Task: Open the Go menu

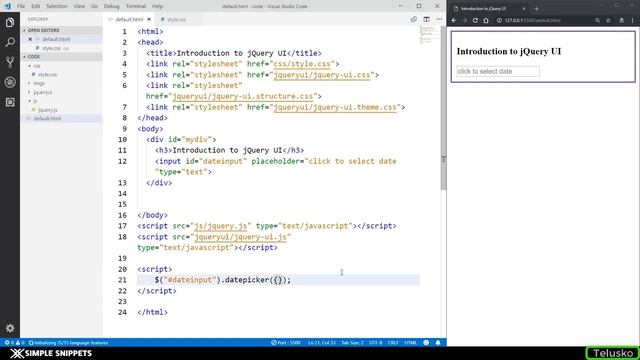Action: click(x=94, y=6)
